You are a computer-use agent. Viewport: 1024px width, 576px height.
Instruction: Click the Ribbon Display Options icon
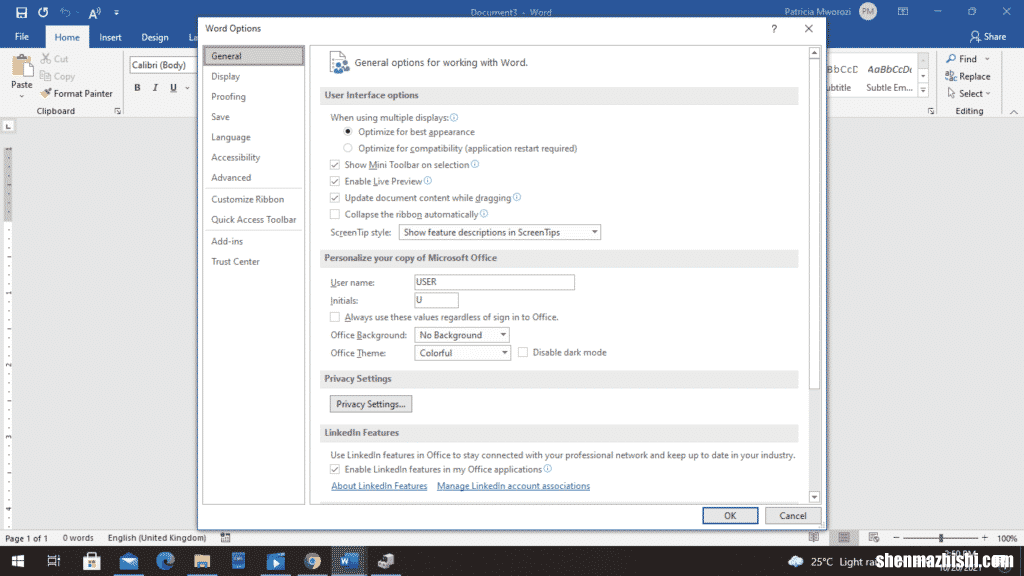[903, 12]
